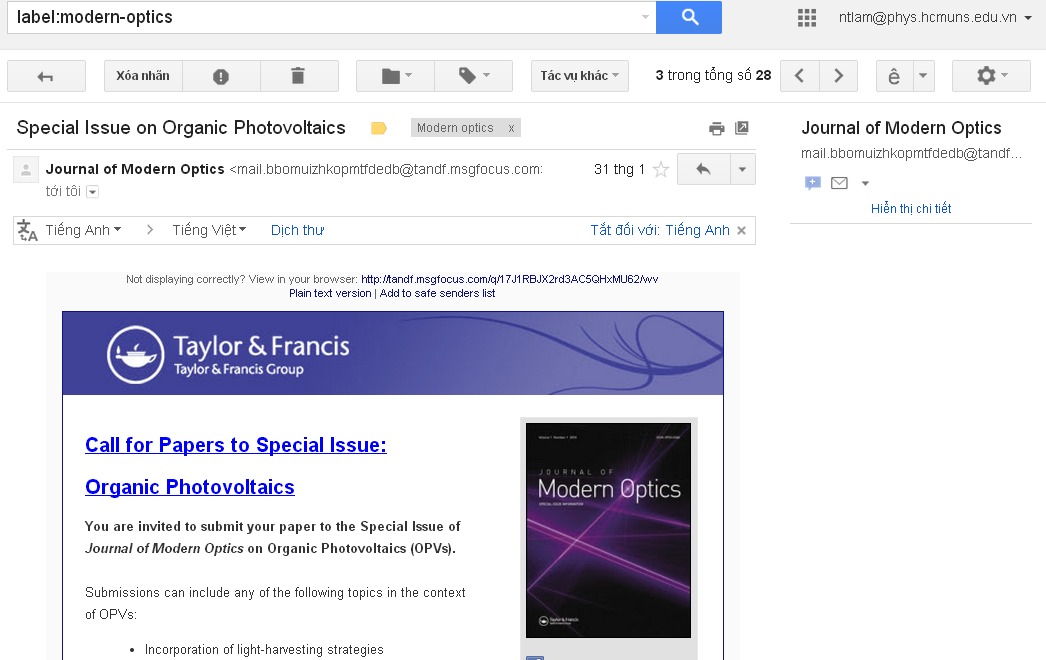
Task: Report this message as spam
Action: click(221, 76)
